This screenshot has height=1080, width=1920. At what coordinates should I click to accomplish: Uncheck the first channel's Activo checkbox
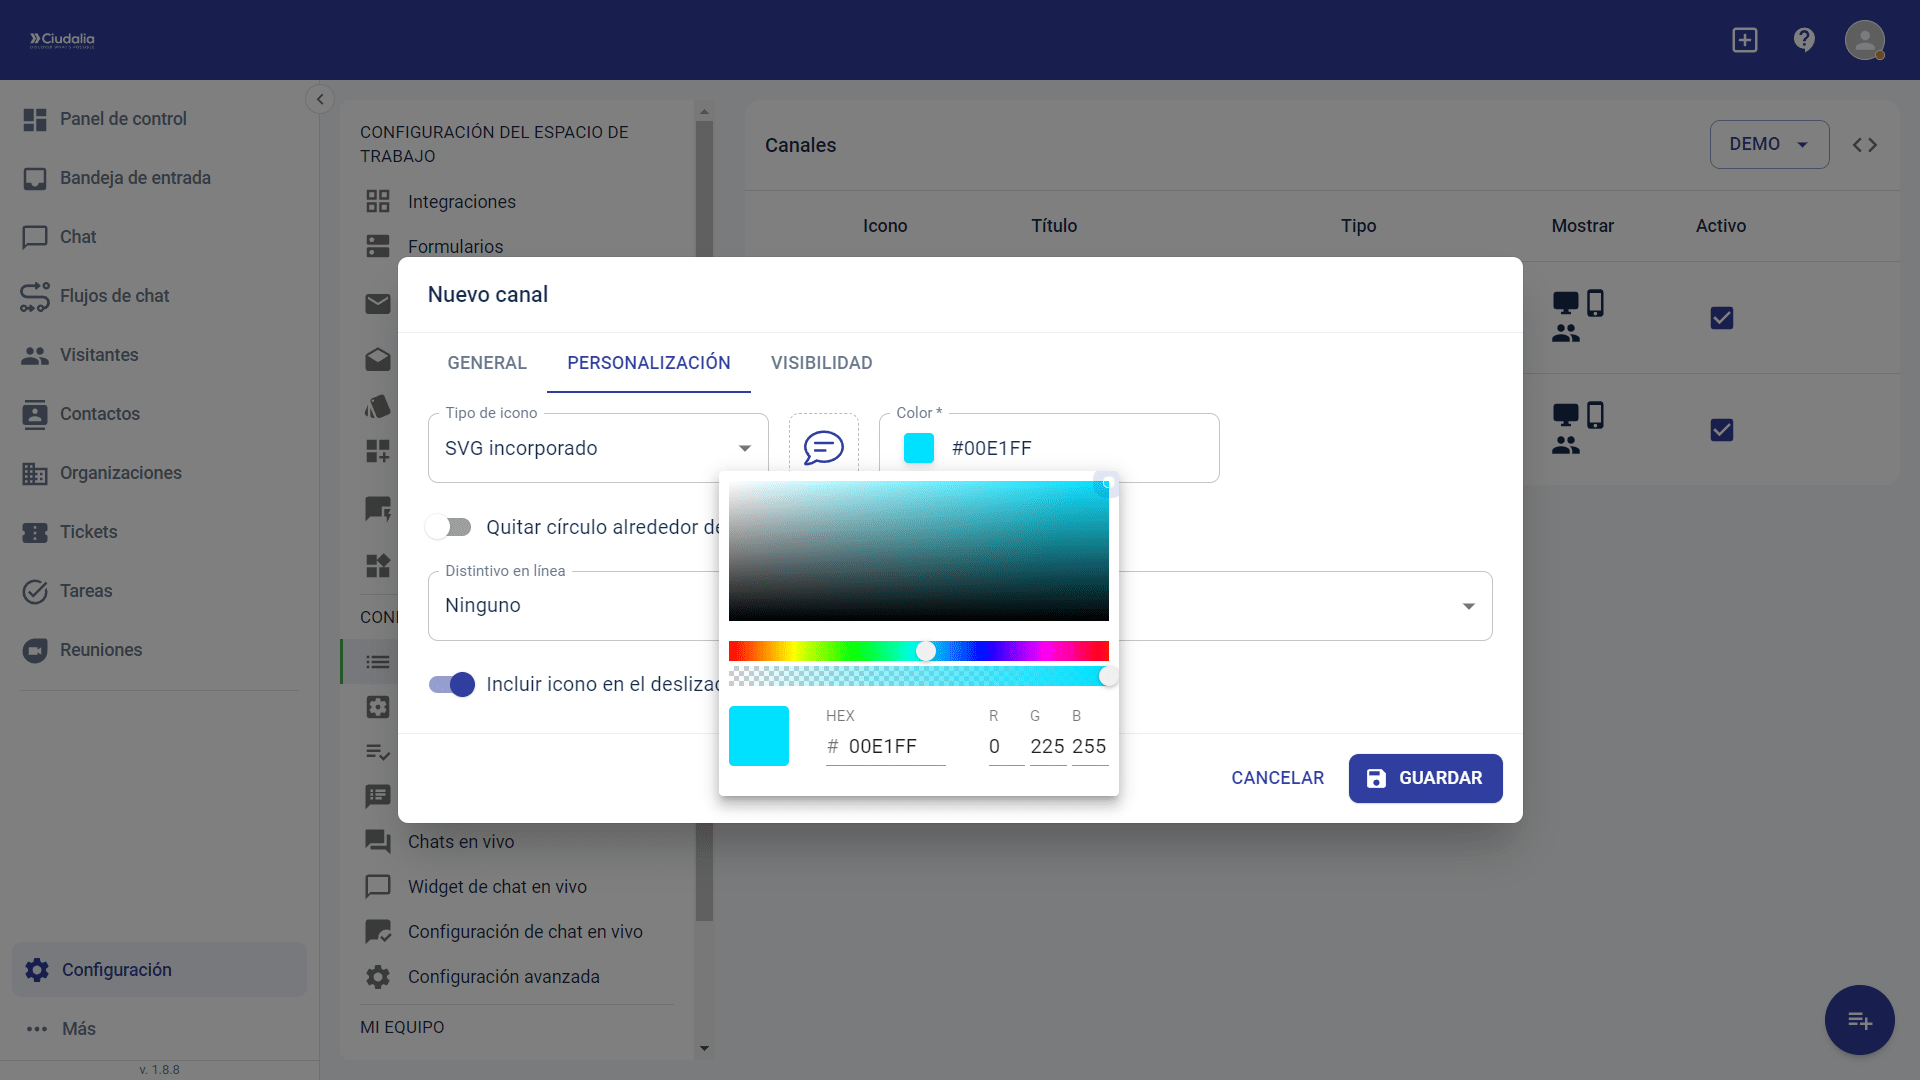(1721, 318)
